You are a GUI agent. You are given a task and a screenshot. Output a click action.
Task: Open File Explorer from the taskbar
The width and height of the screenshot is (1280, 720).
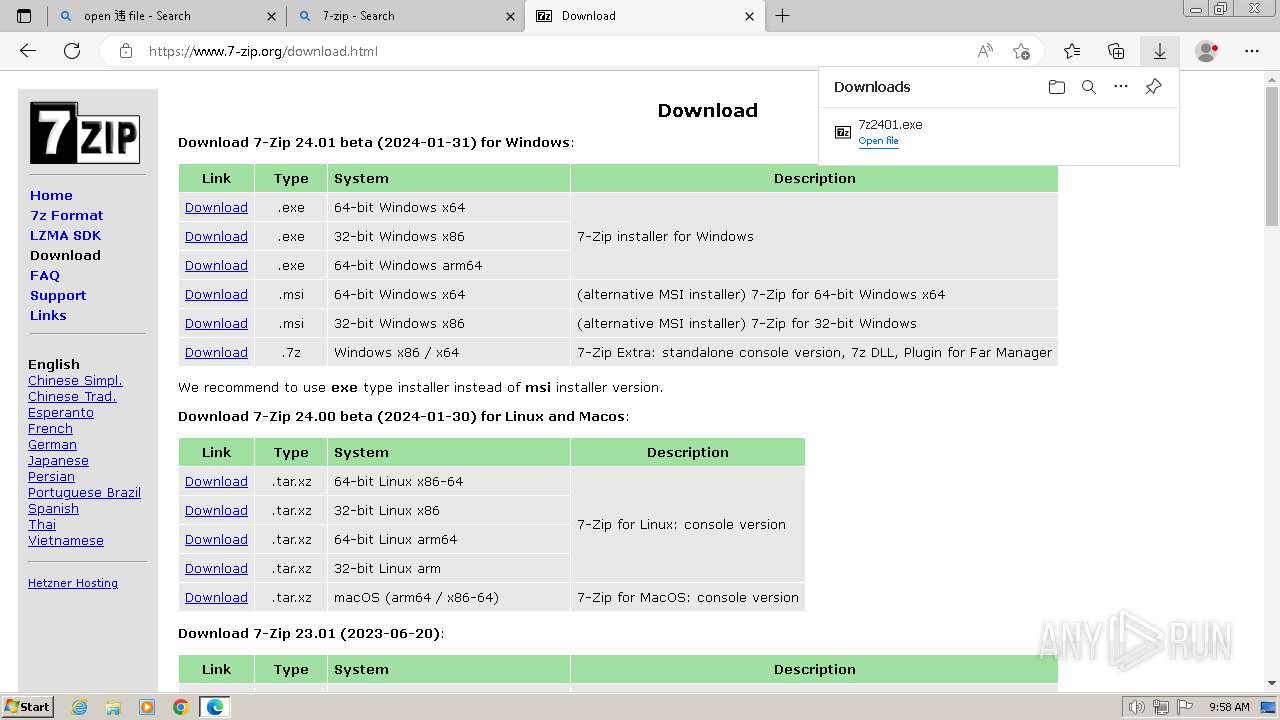113,707
